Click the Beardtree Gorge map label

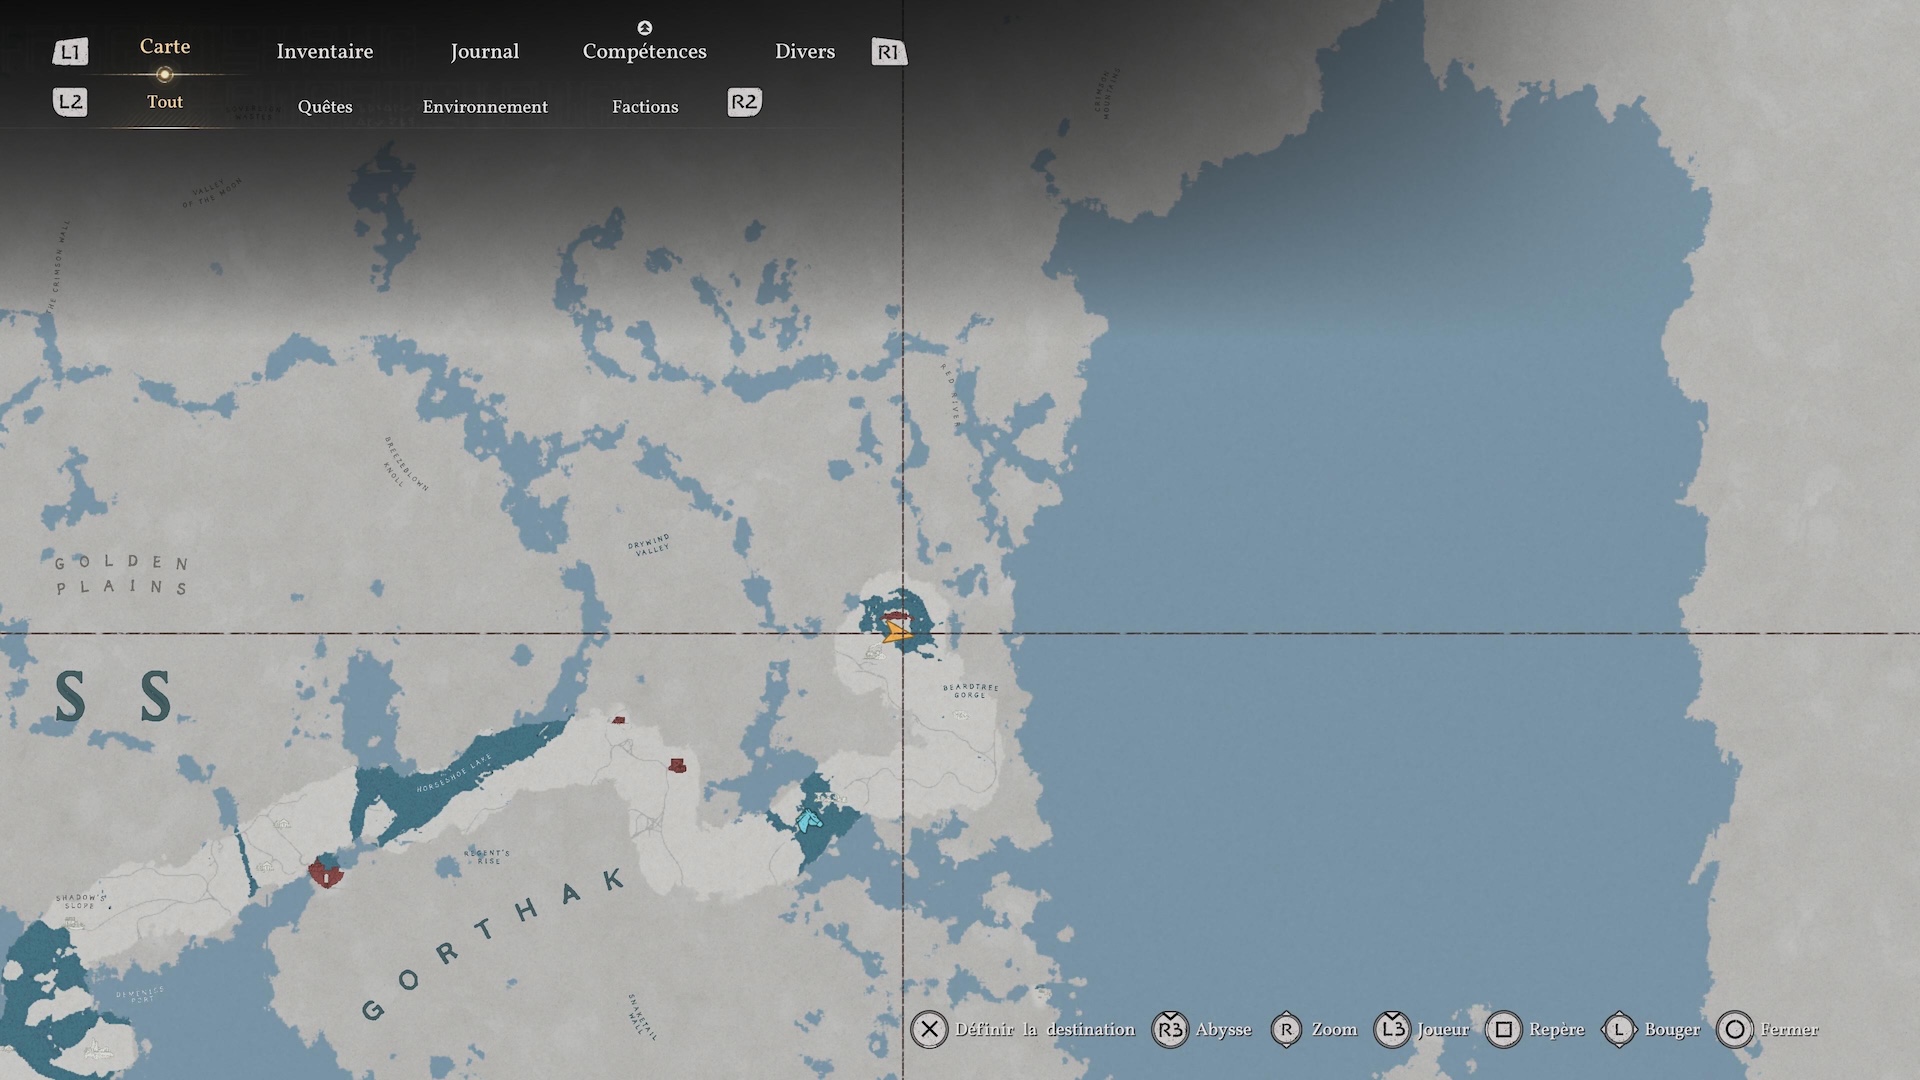(x=970, y=691)
